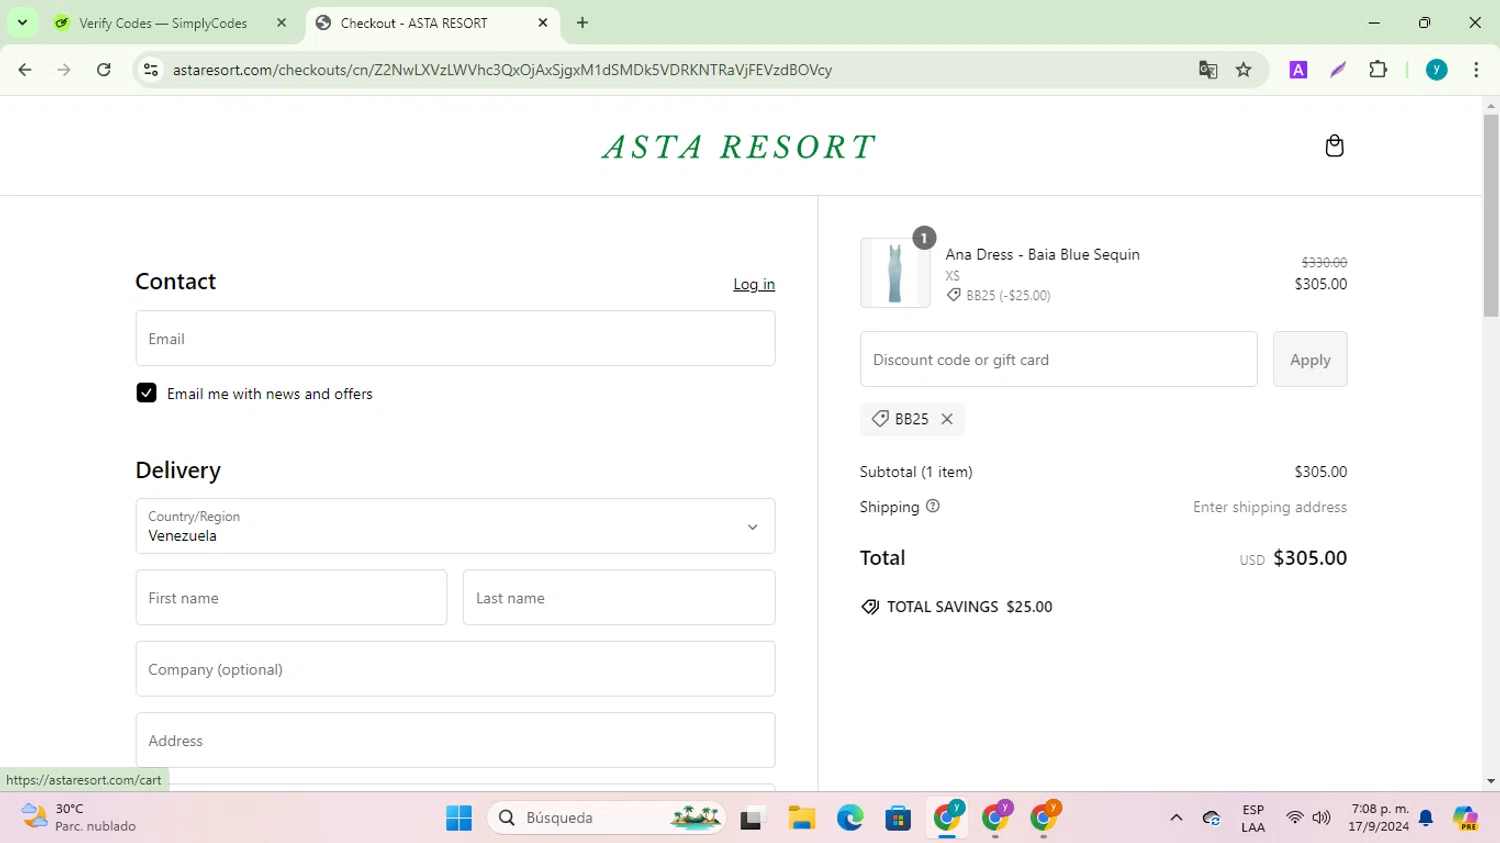
Task: Open Microsoft Edge from the taskbar
Action: pos(850,818)
